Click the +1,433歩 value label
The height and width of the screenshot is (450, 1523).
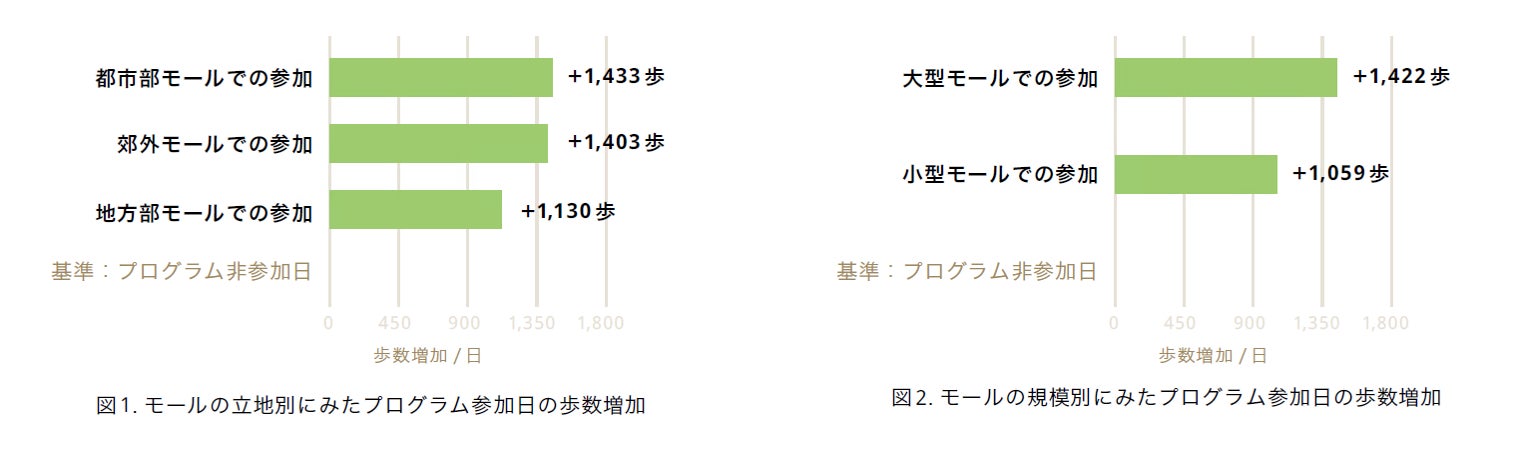(616, 76)
